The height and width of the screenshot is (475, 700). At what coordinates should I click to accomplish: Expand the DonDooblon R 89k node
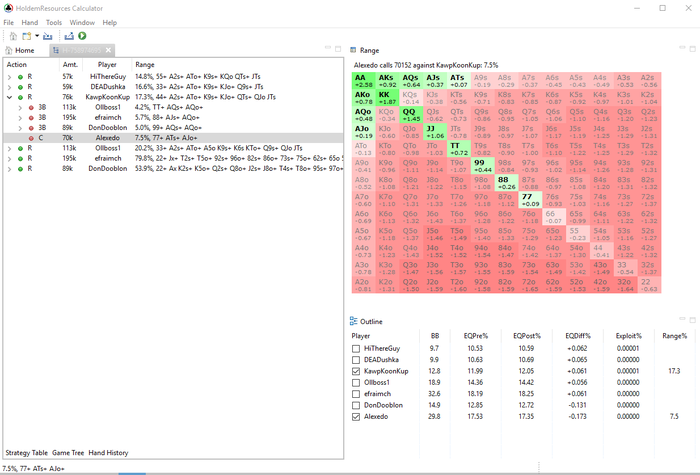[9, 169]
